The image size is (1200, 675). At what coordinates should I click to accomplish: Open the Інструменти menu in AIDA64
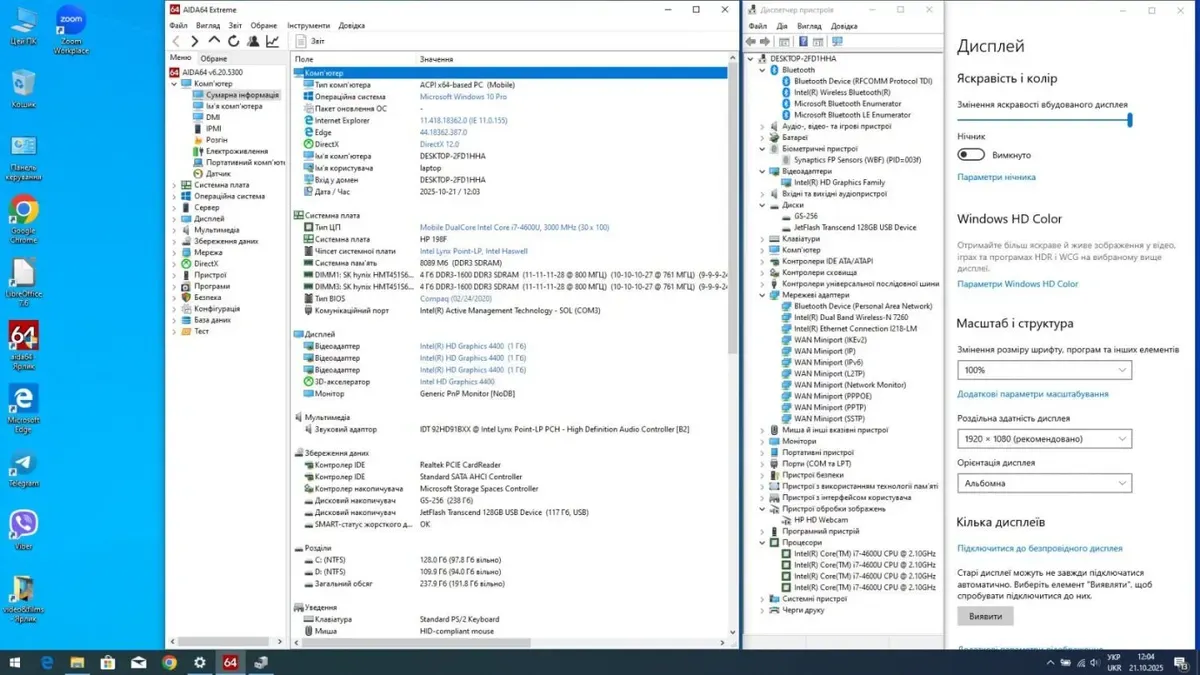point(308,26)
